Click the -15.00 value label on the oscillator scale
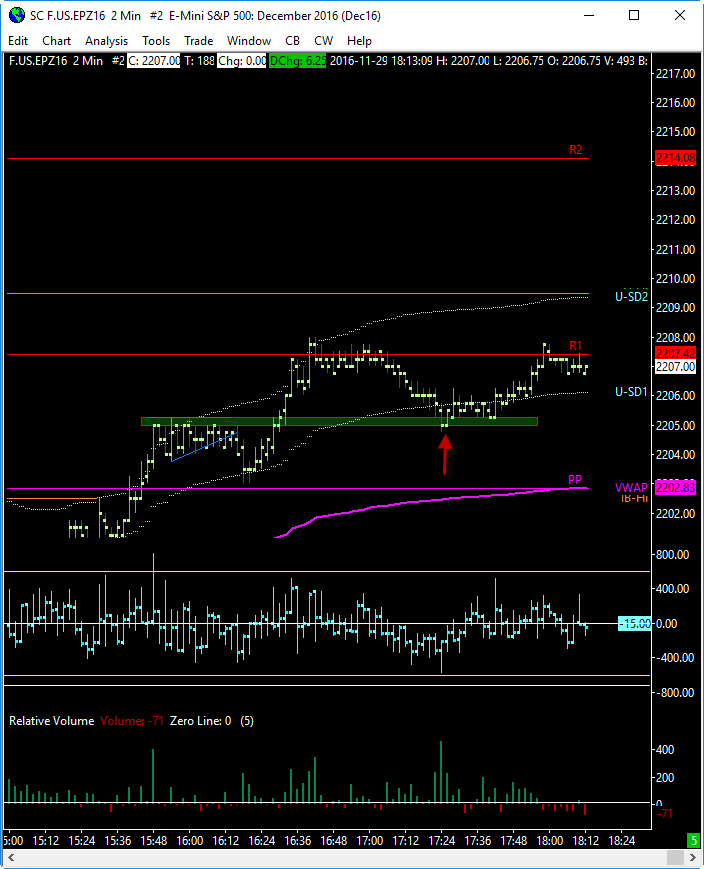 coord(635,623)
